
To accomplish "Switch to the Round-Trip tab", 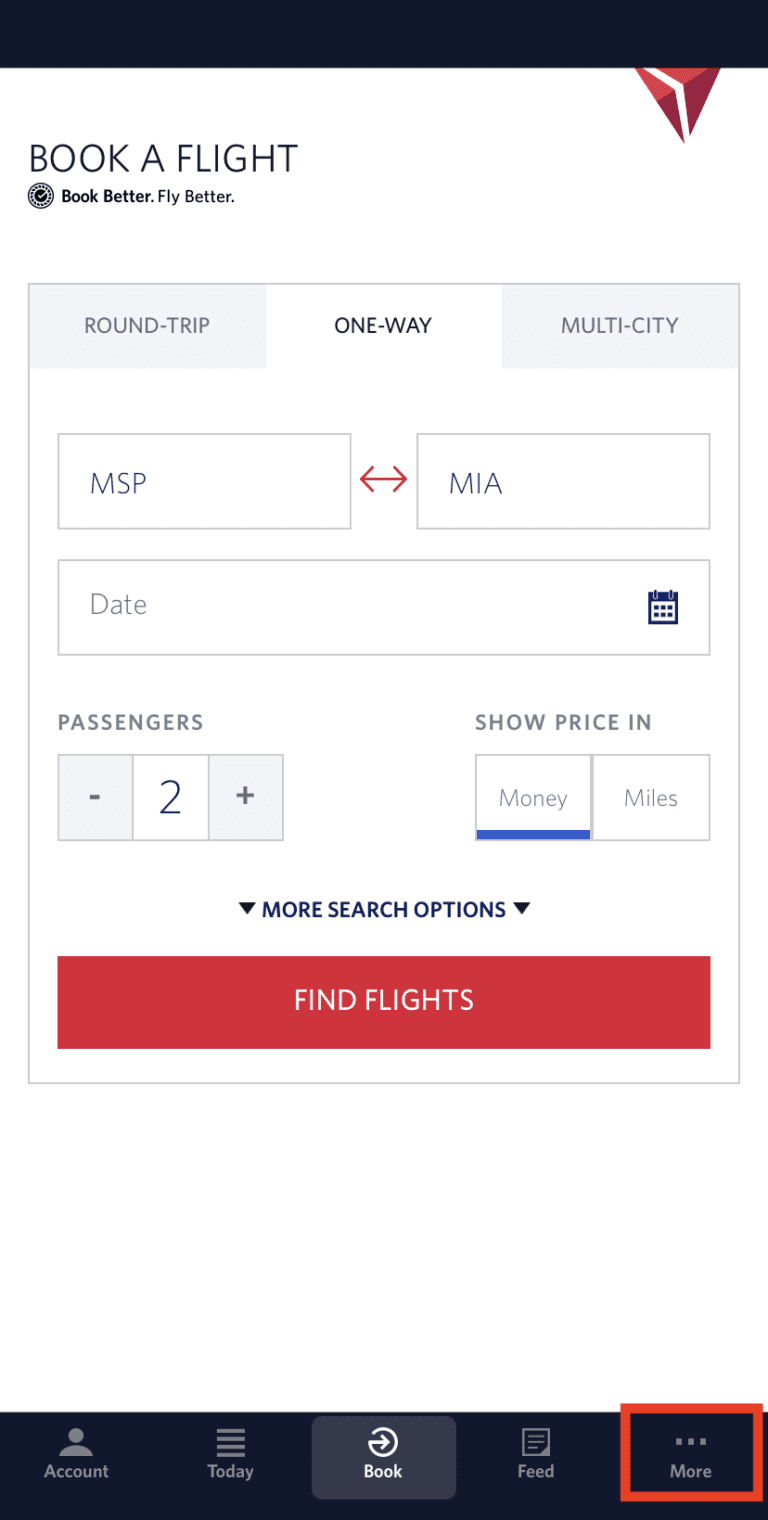I will pos(147,325).
